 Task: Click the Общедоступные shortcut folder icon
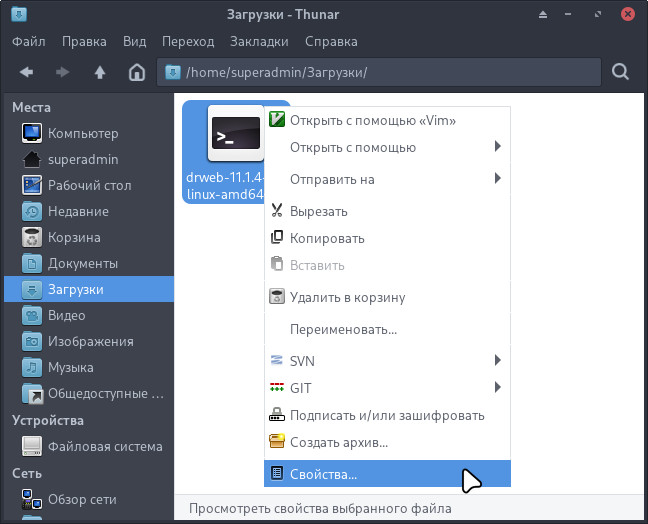[x=32, y=393]
